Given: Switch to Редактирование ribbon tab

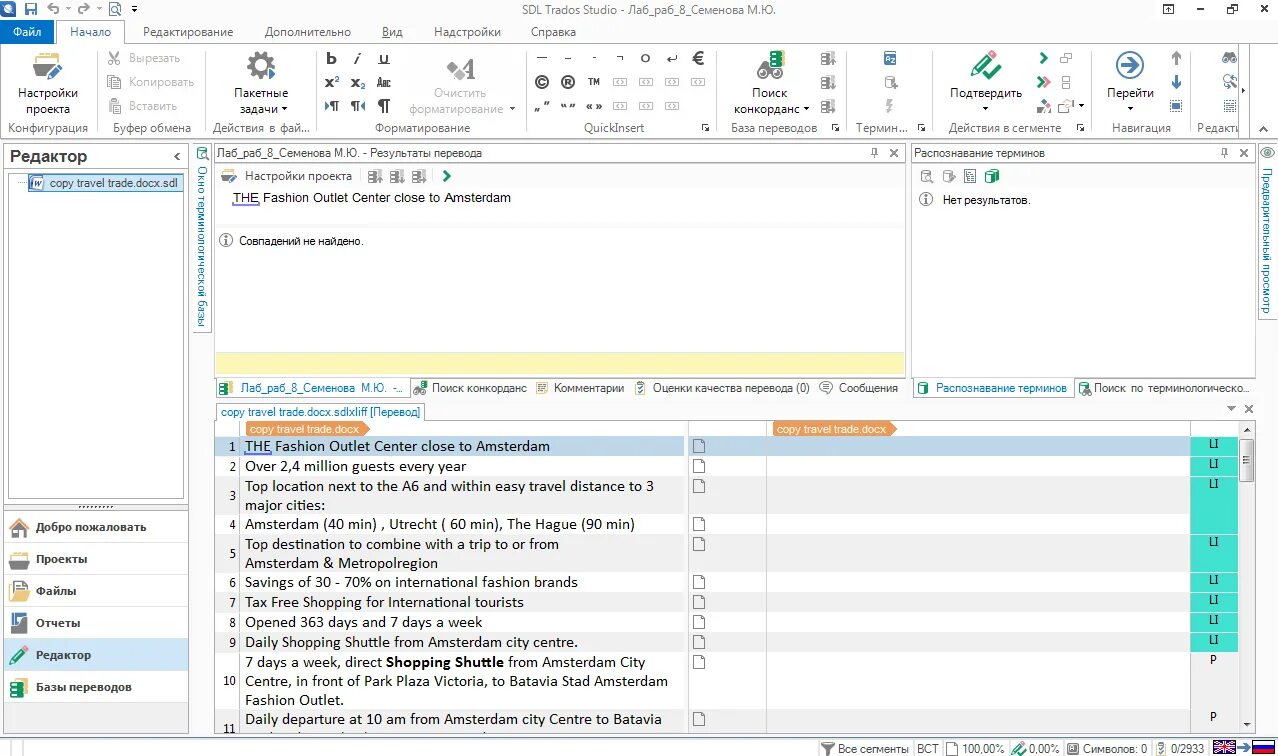Looking at the screenshot, I should tap(188, 32).
